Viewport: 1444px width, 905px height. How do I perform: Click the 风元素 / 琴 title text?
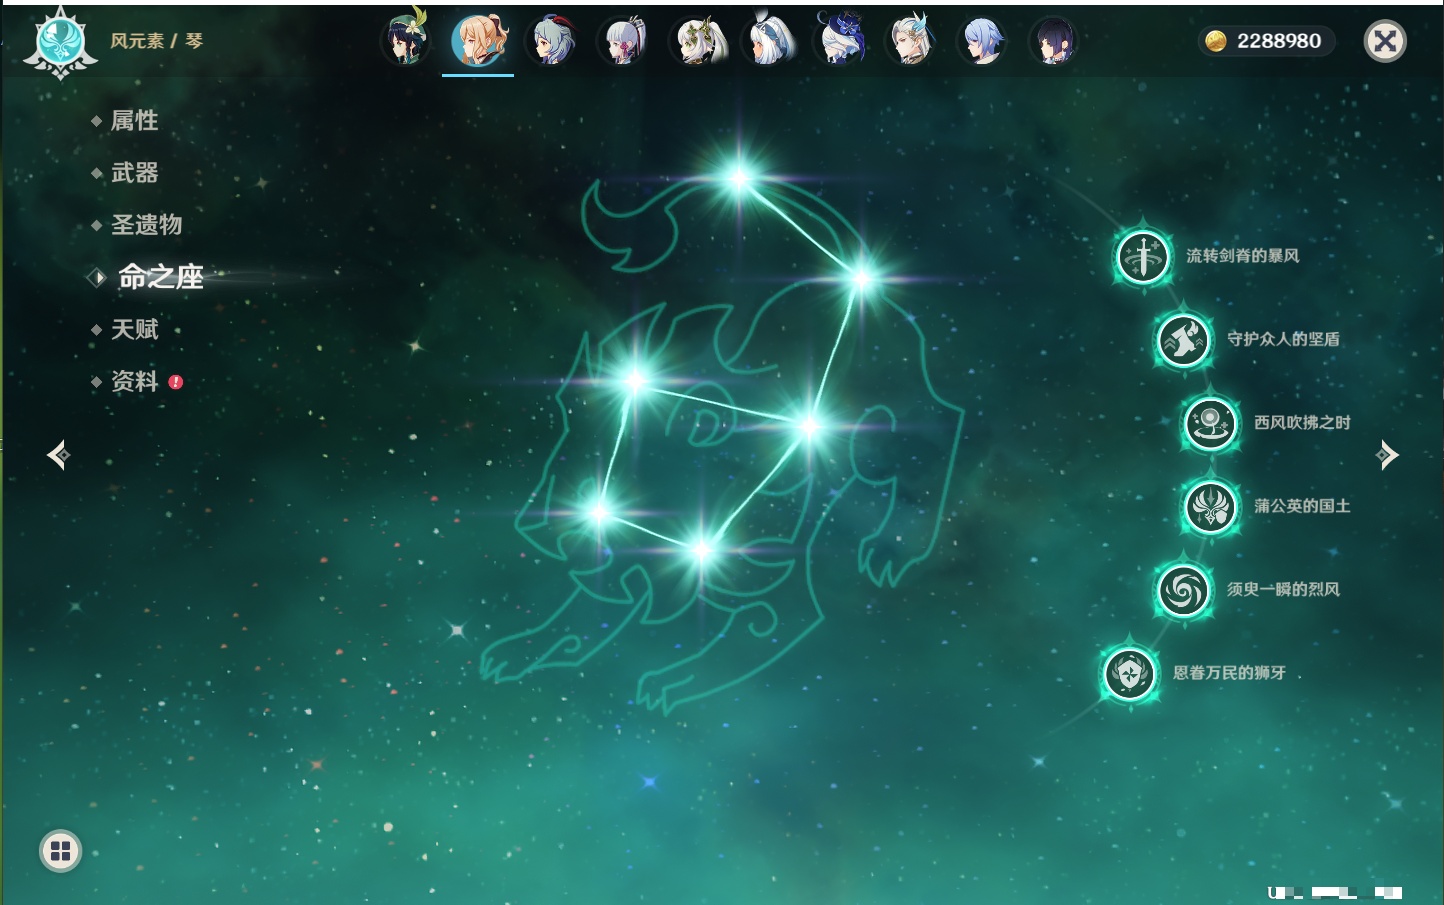157,41
